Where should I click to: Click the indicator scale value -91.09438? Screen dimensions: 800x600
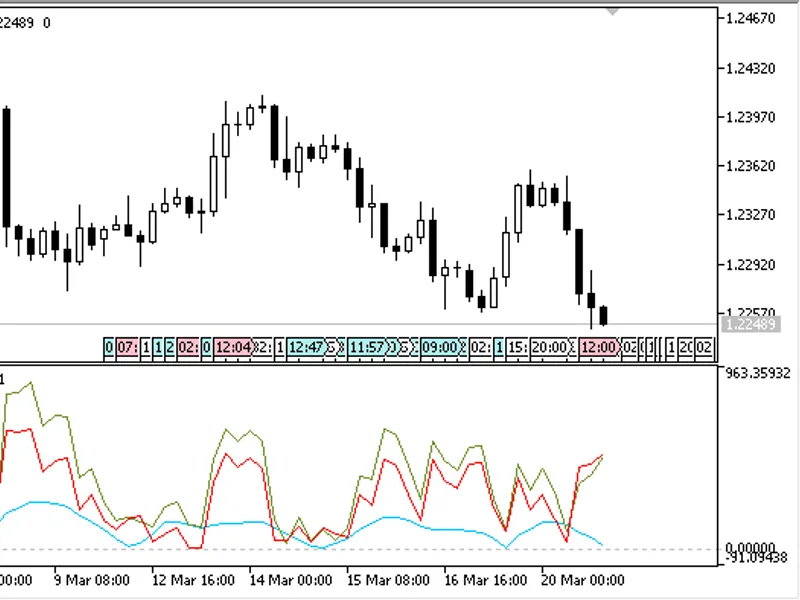point(756,558)
